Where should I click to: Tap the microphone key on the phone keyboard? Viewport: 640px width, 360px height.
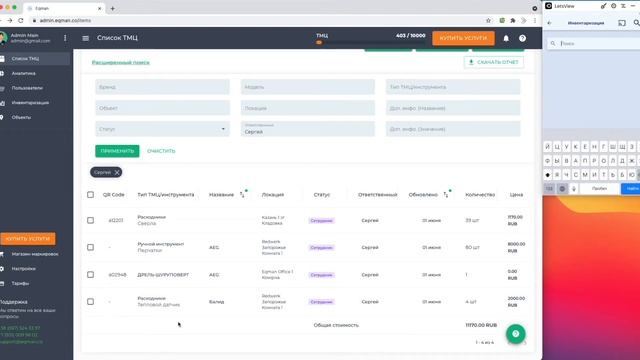pos(573,189)
